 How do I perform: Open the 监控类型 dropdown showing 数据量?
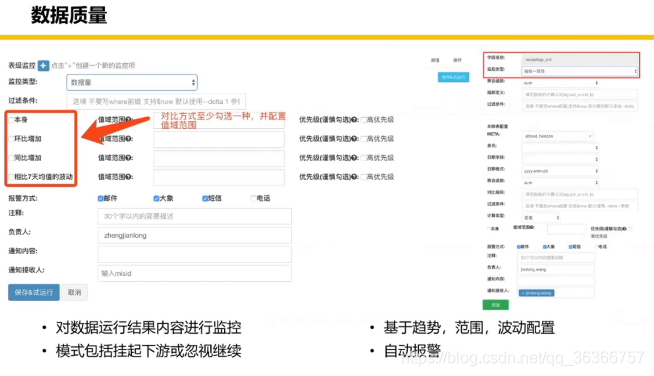(132, 83)
